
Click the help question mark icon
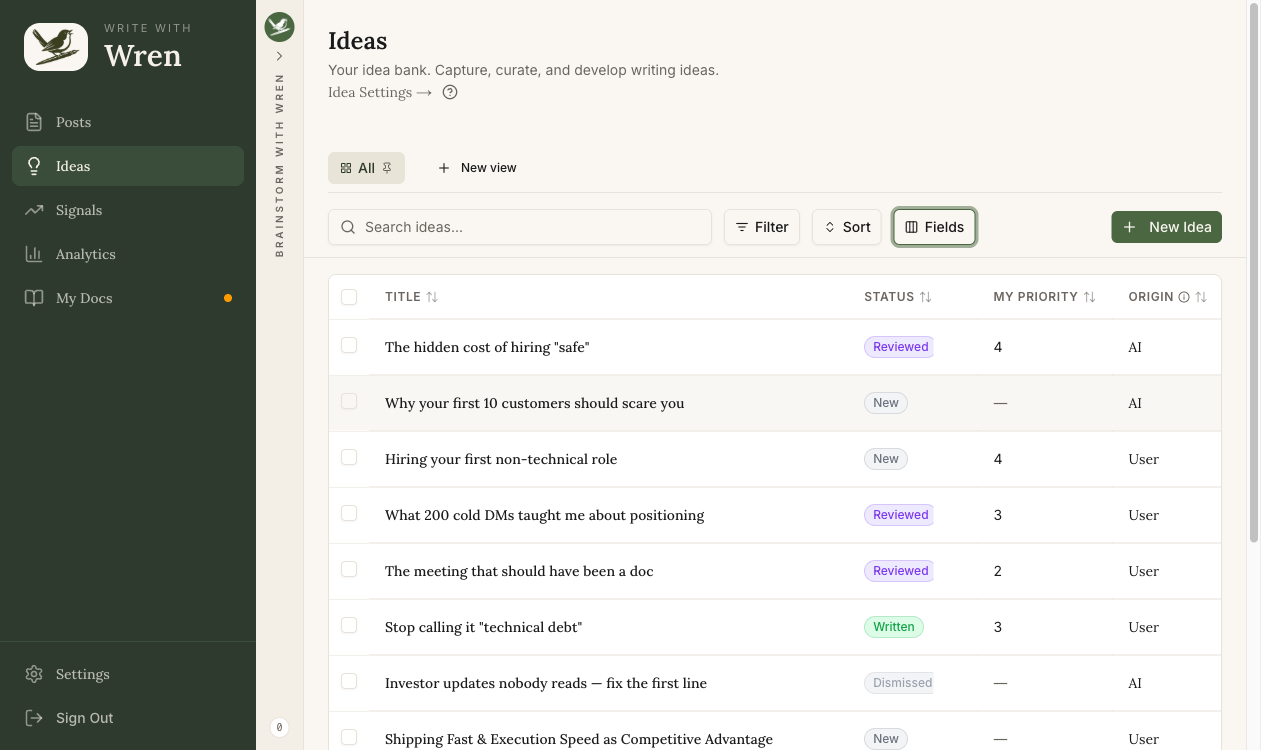point(450,92)
